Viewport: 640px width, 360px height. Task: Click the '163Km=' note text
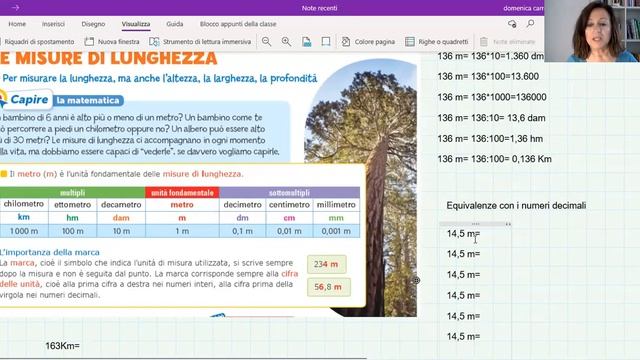point(62,346)
